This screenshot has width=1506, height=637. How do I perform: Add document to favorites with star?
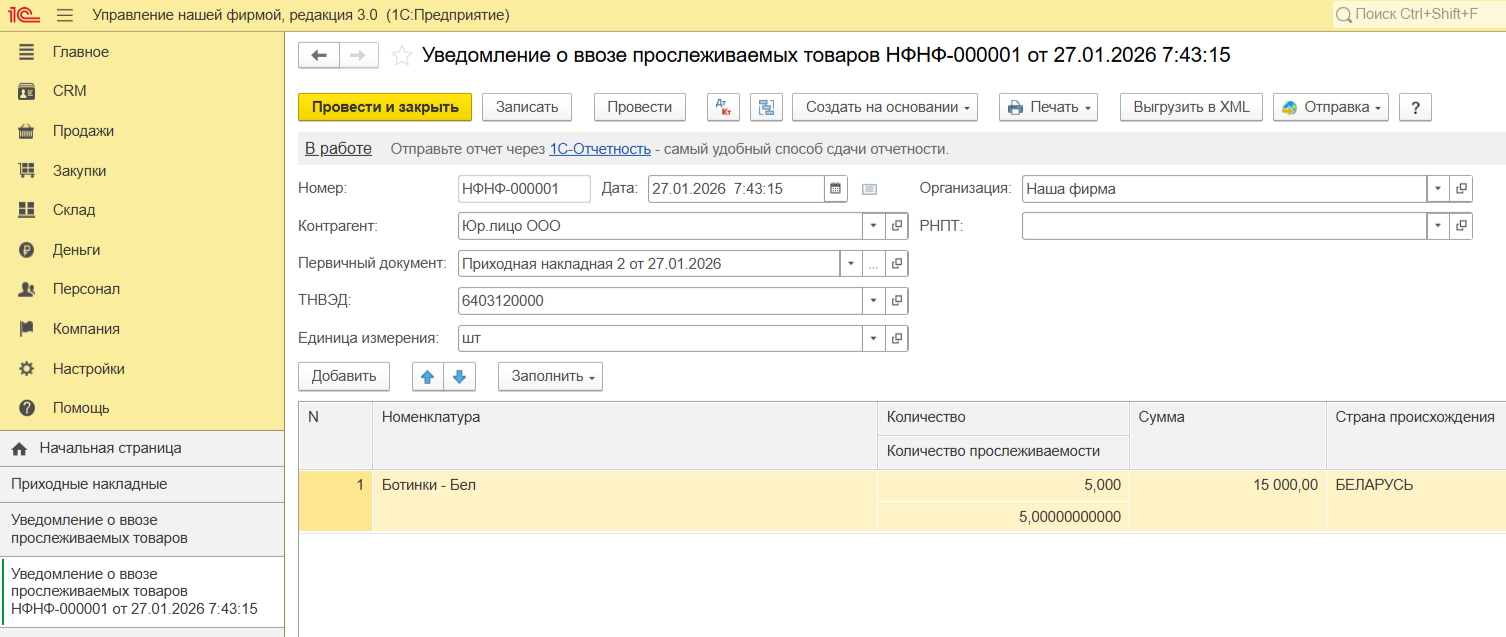click(x=402, y=56)
